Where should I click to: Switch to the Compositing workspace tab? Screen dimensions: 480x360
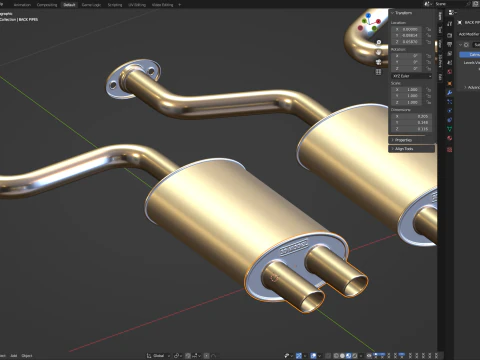(x=47, y=5)
